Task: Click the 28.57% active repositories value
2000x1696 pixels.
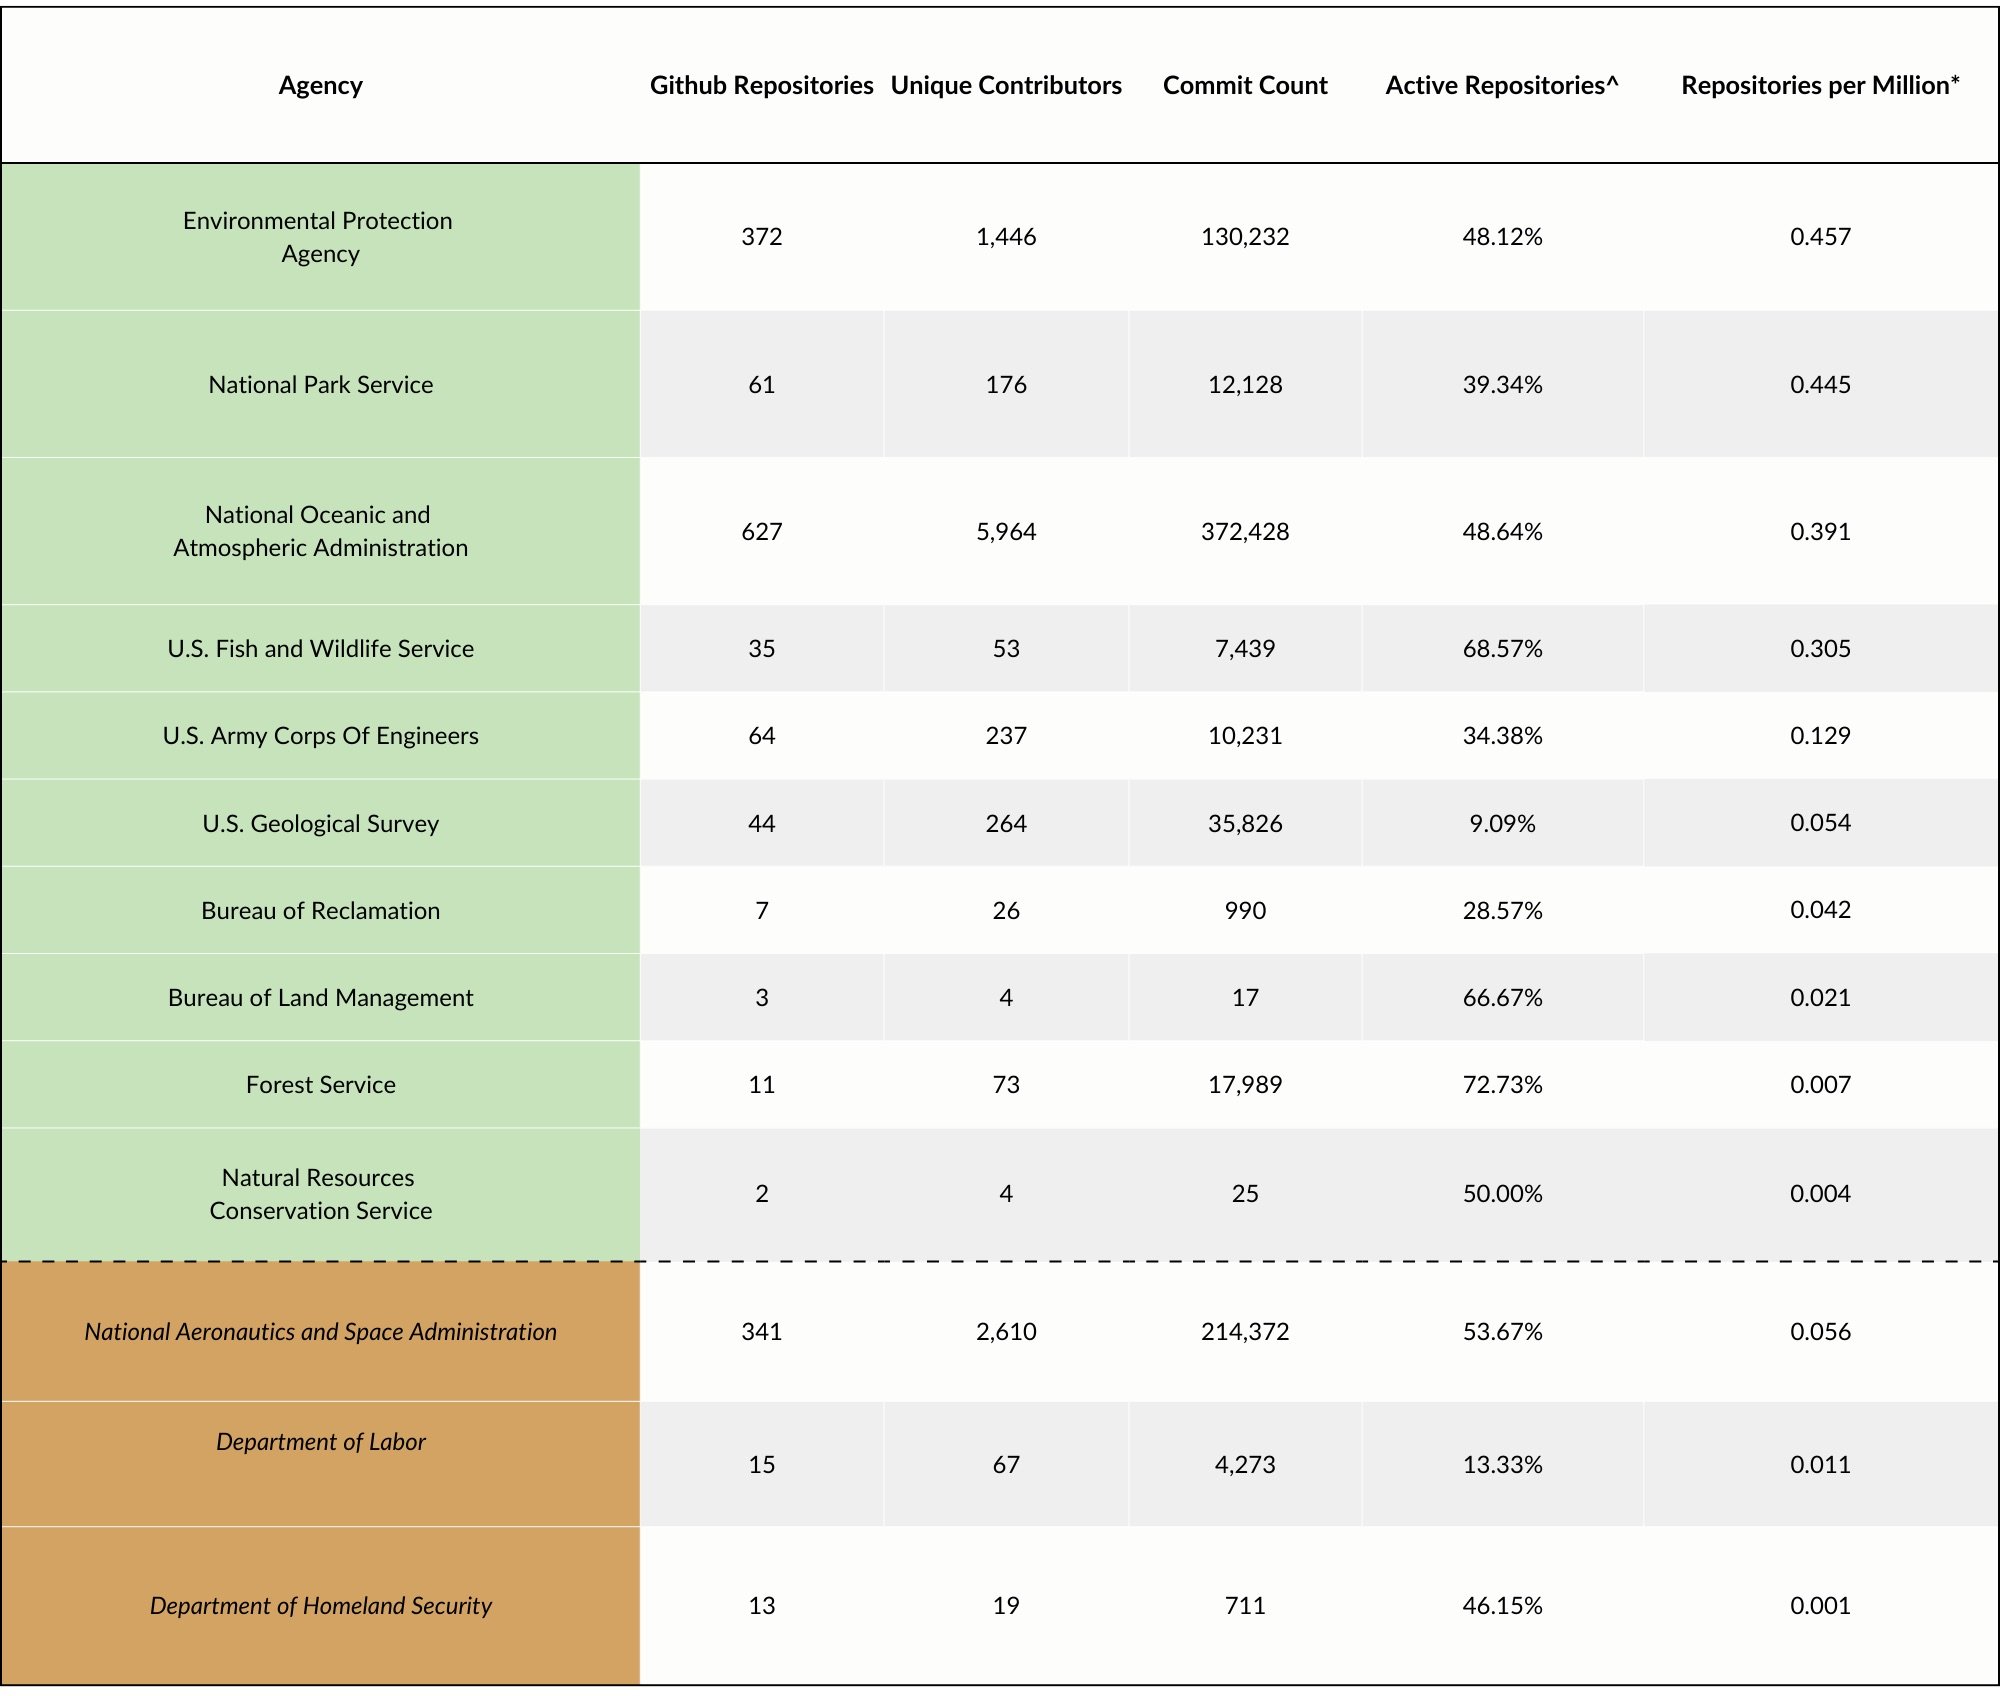Action: (x=1502, y=910)
